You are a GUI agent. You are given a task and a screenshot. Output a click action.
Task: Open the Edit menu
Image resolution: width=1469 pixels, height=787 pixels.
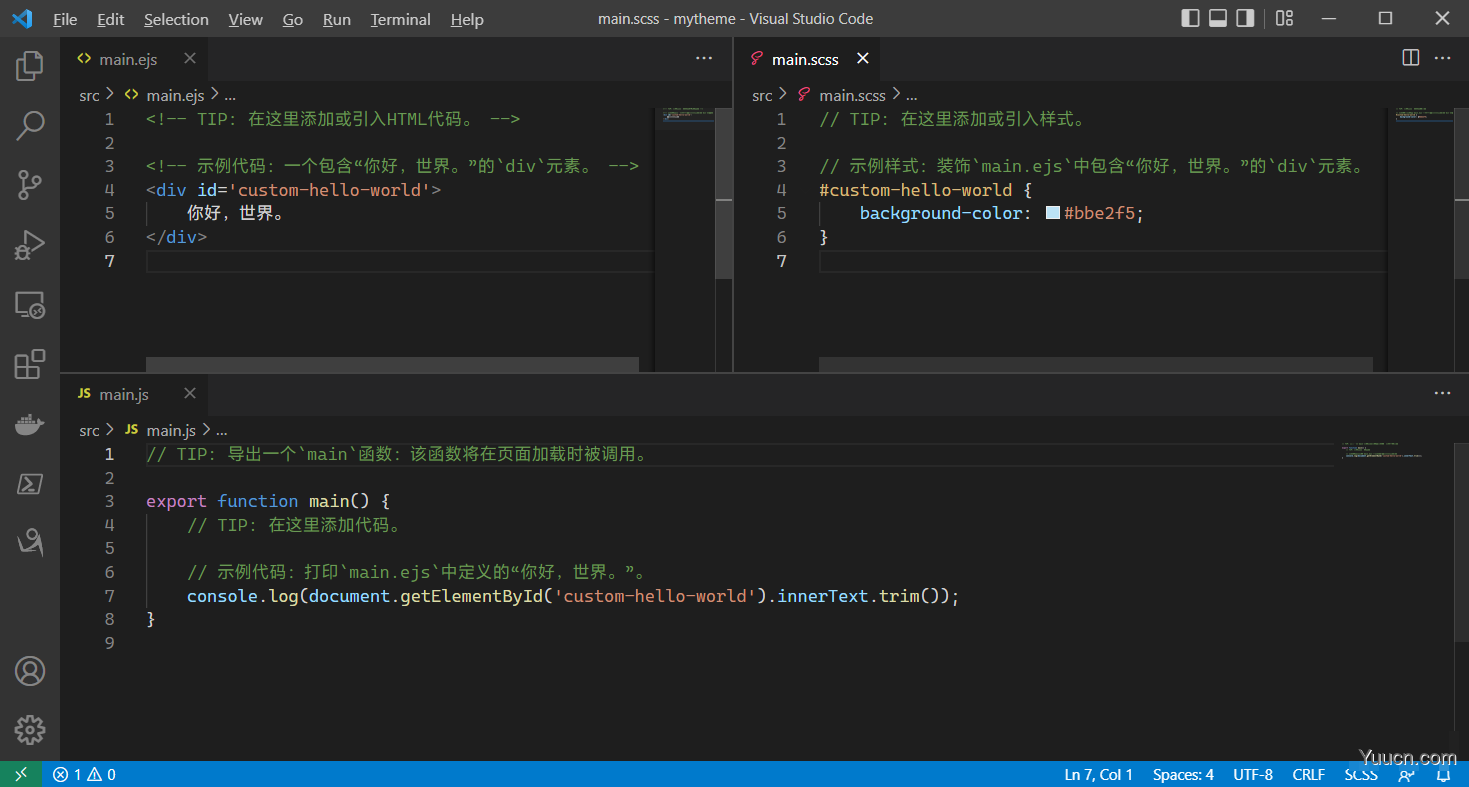pos(111,19)
